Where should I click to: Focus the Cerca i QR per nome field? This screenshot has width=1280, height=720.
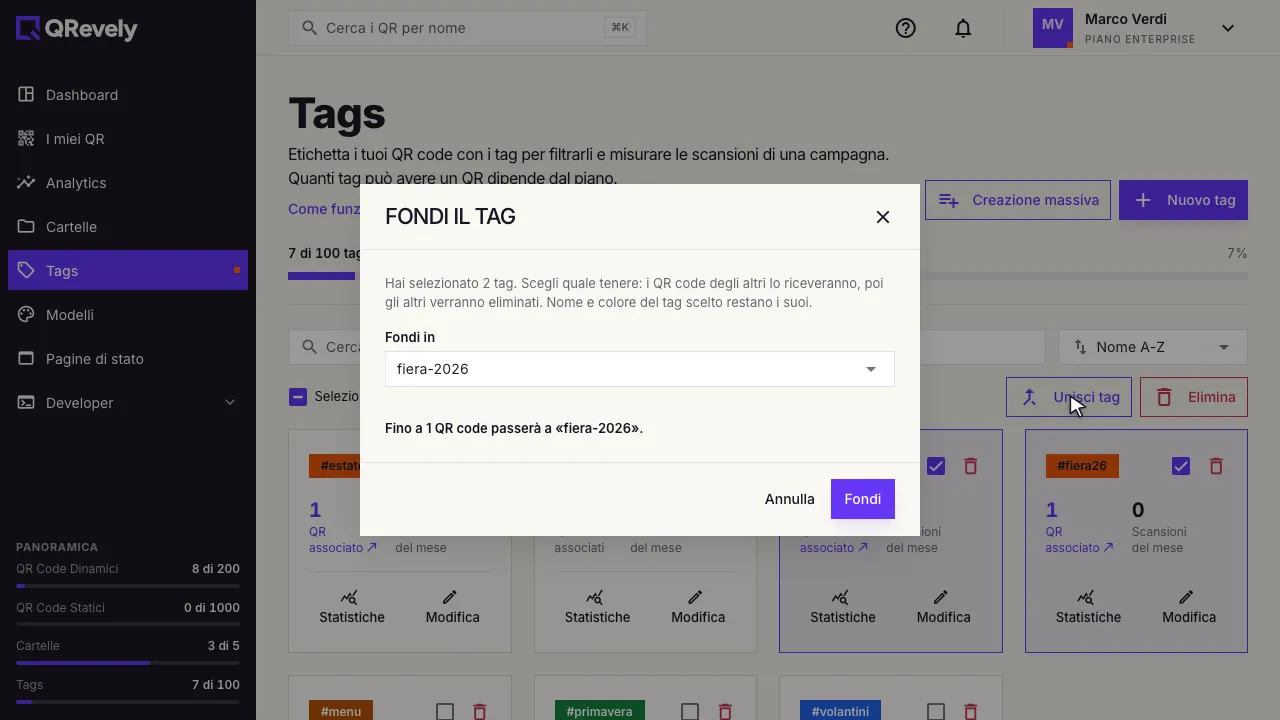click(x=468, y=28)
